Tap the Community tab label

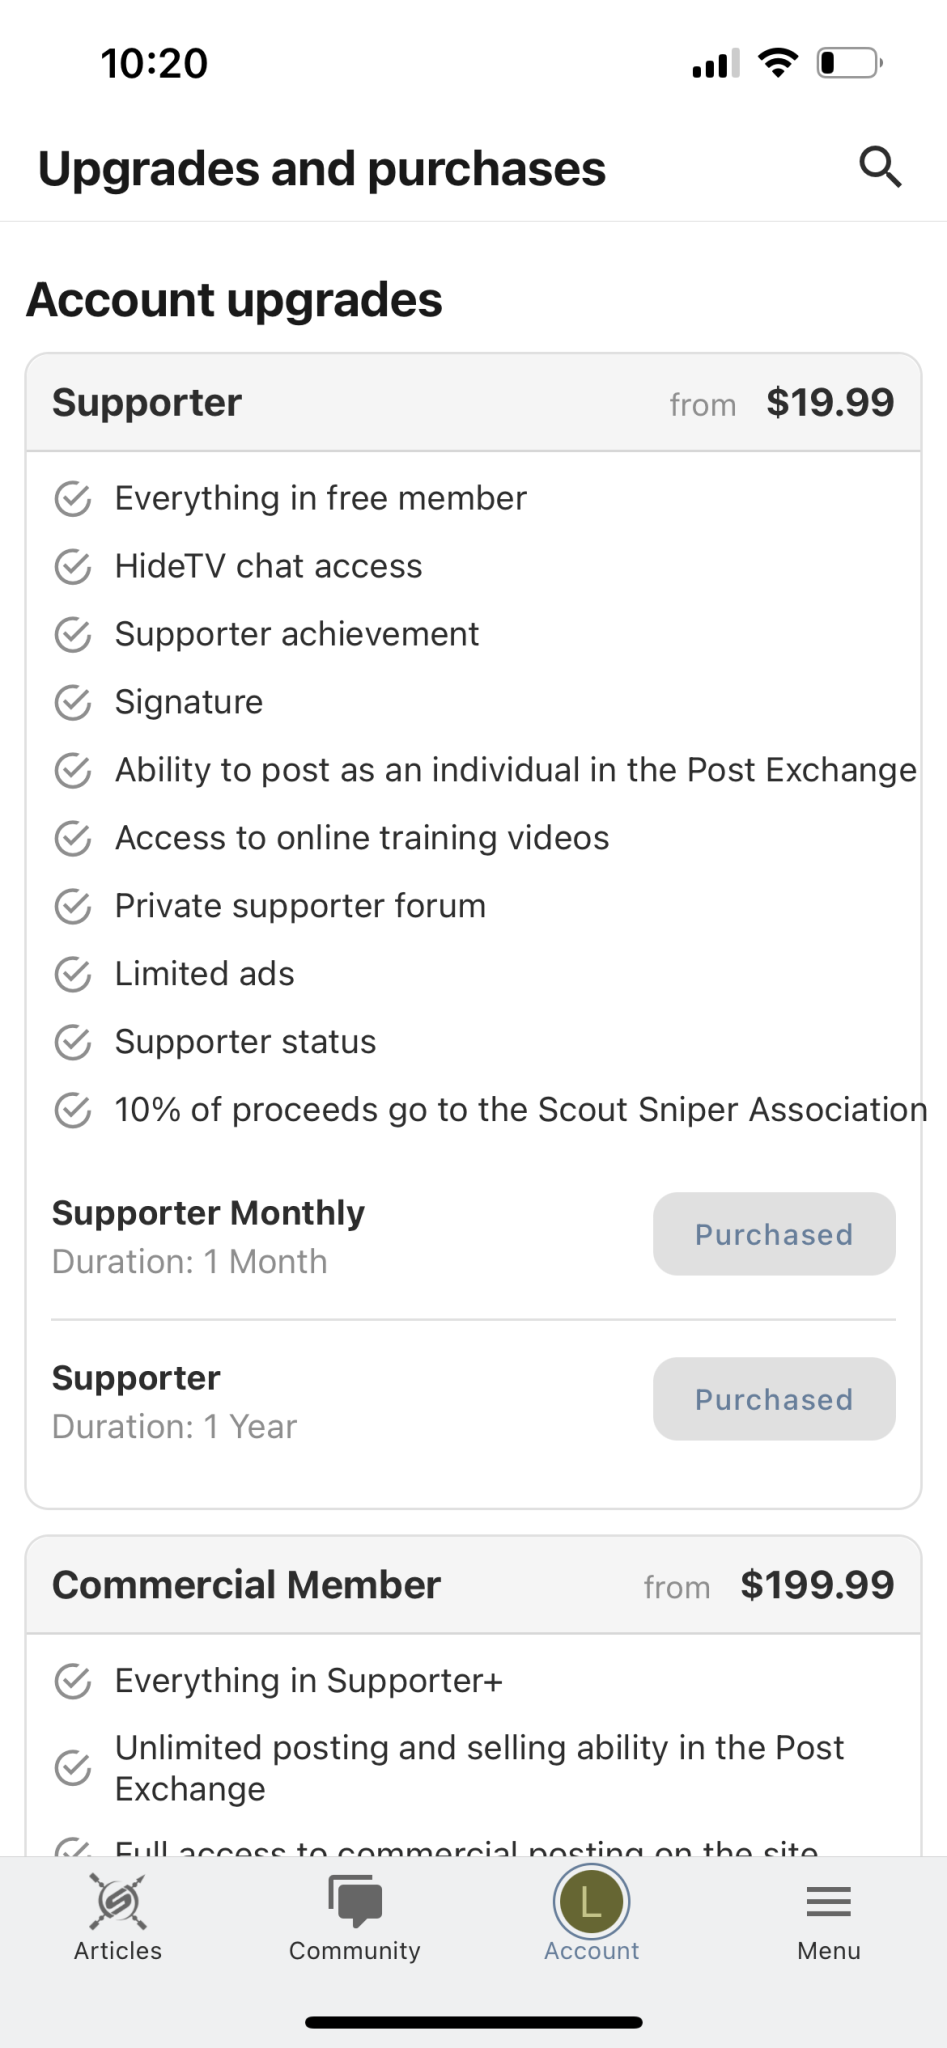pyautogui.click(x=355, y=1951)
